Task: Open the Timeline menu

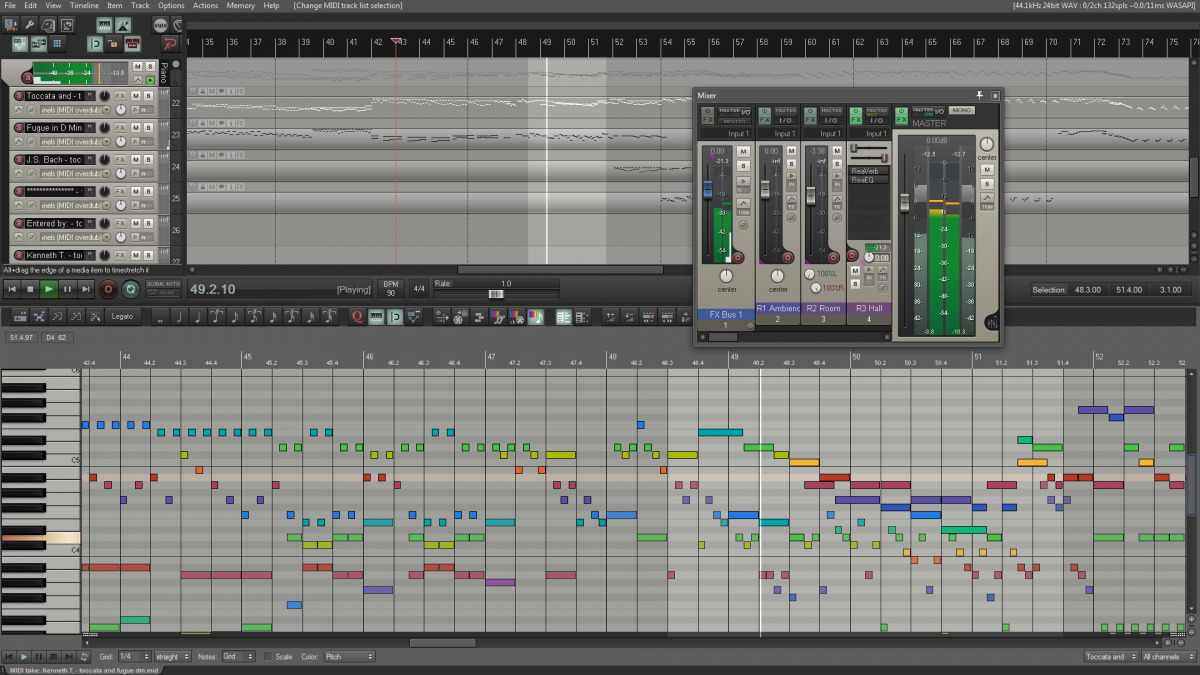Action: pos(84,6)
